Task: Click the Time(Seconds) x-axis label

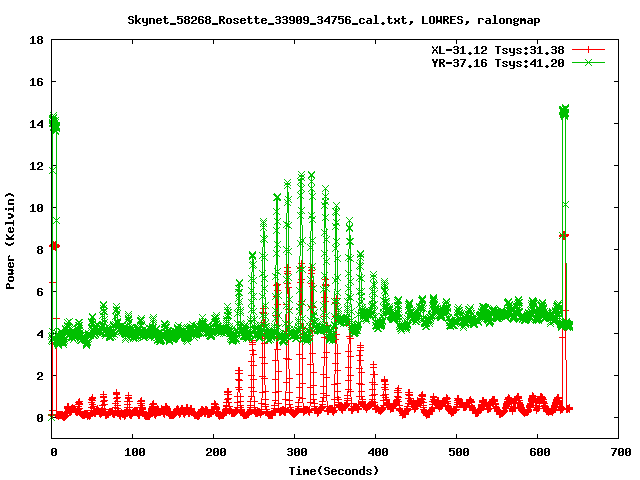Action: coord(333,471)
